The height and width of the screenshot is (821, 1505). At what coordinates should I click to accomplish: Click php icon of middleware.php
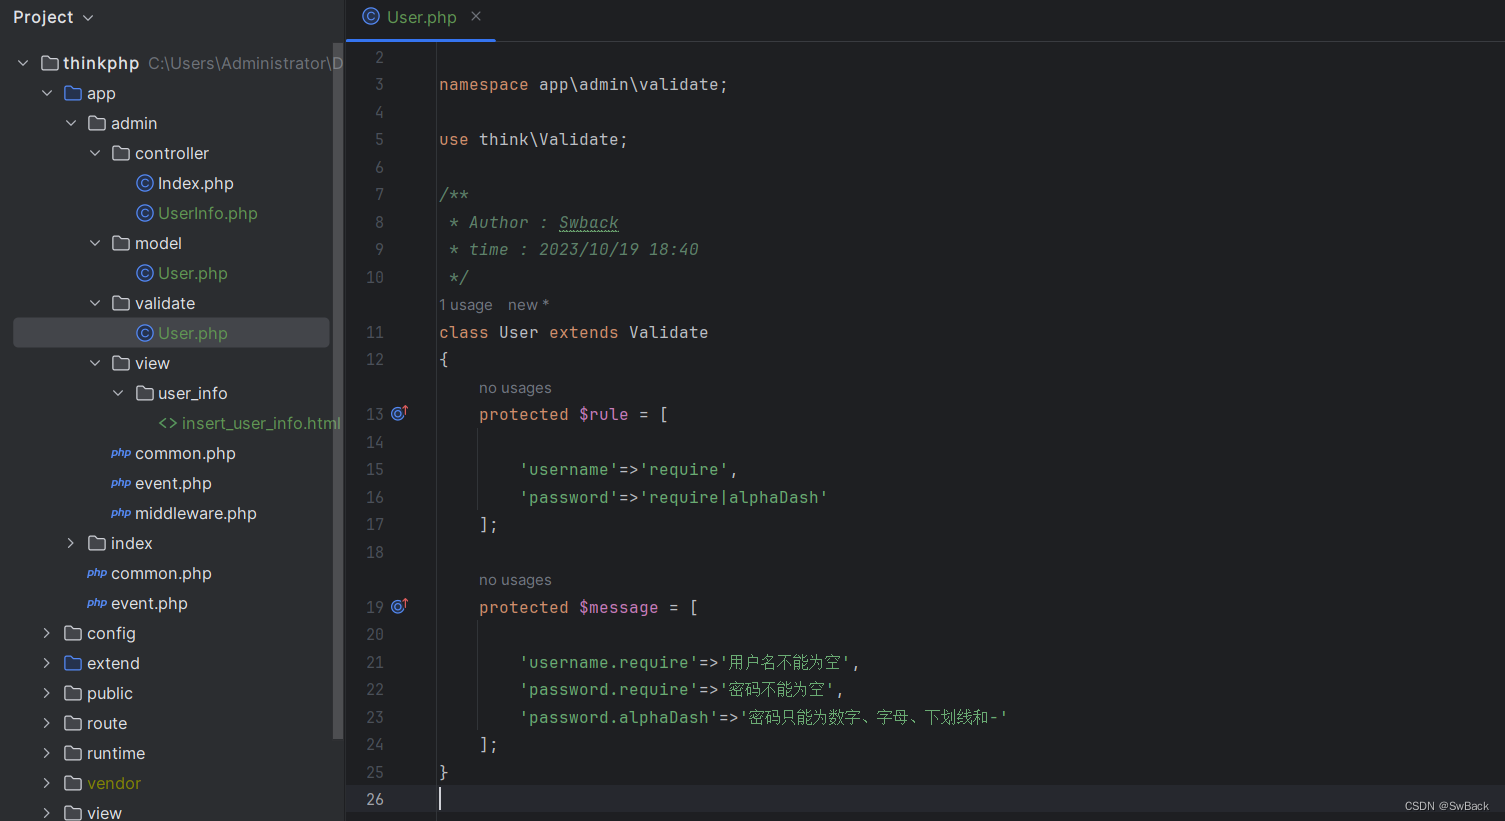[x=121, y=513]
